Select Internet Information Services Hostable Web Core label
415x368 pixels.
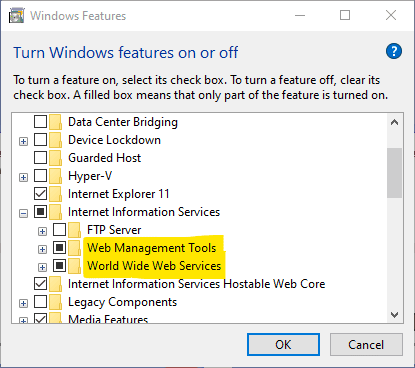tap(197, 284)
